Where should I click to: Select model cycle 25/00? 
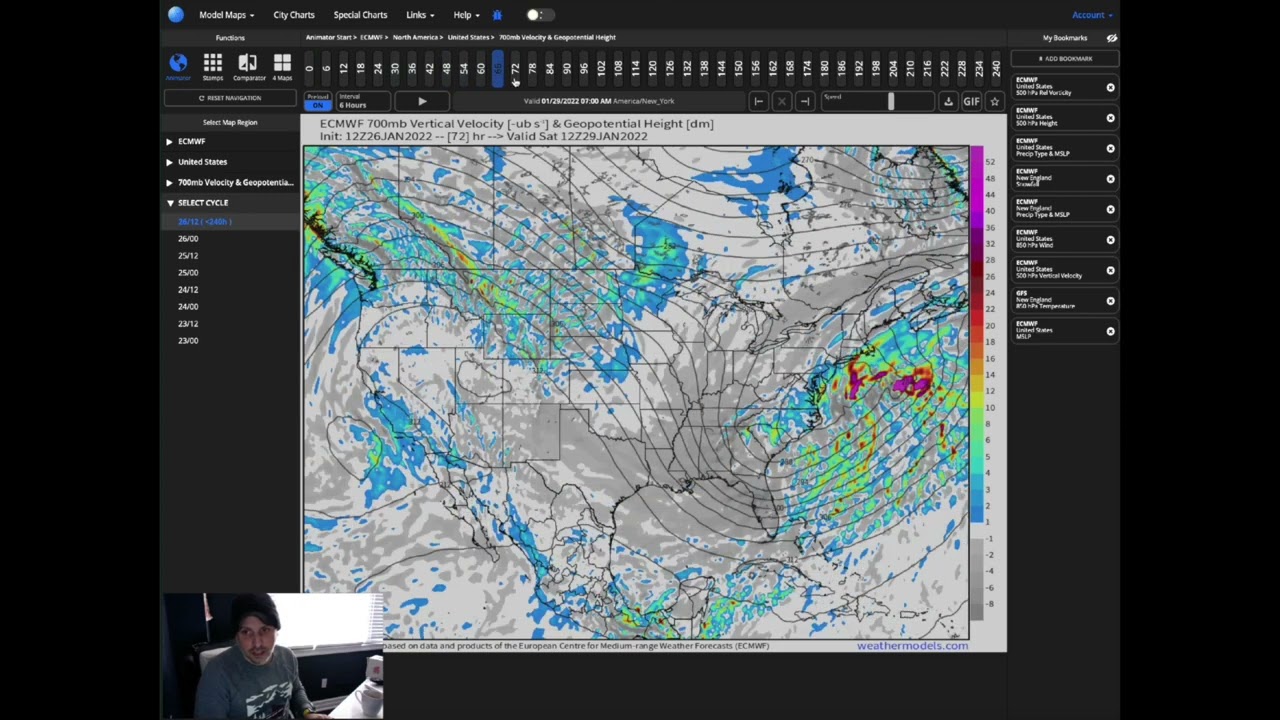point(188,273)
